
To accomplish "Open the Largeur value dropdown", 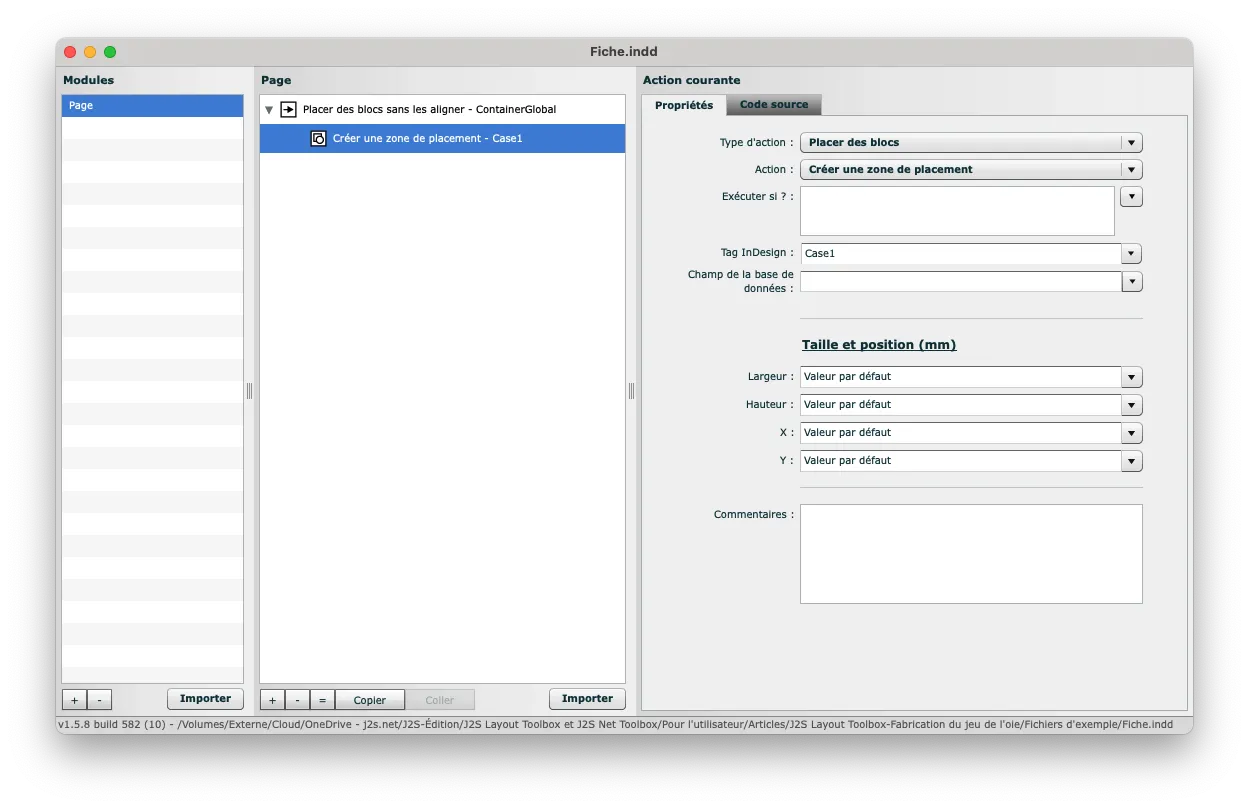I will click(1131, 378).
